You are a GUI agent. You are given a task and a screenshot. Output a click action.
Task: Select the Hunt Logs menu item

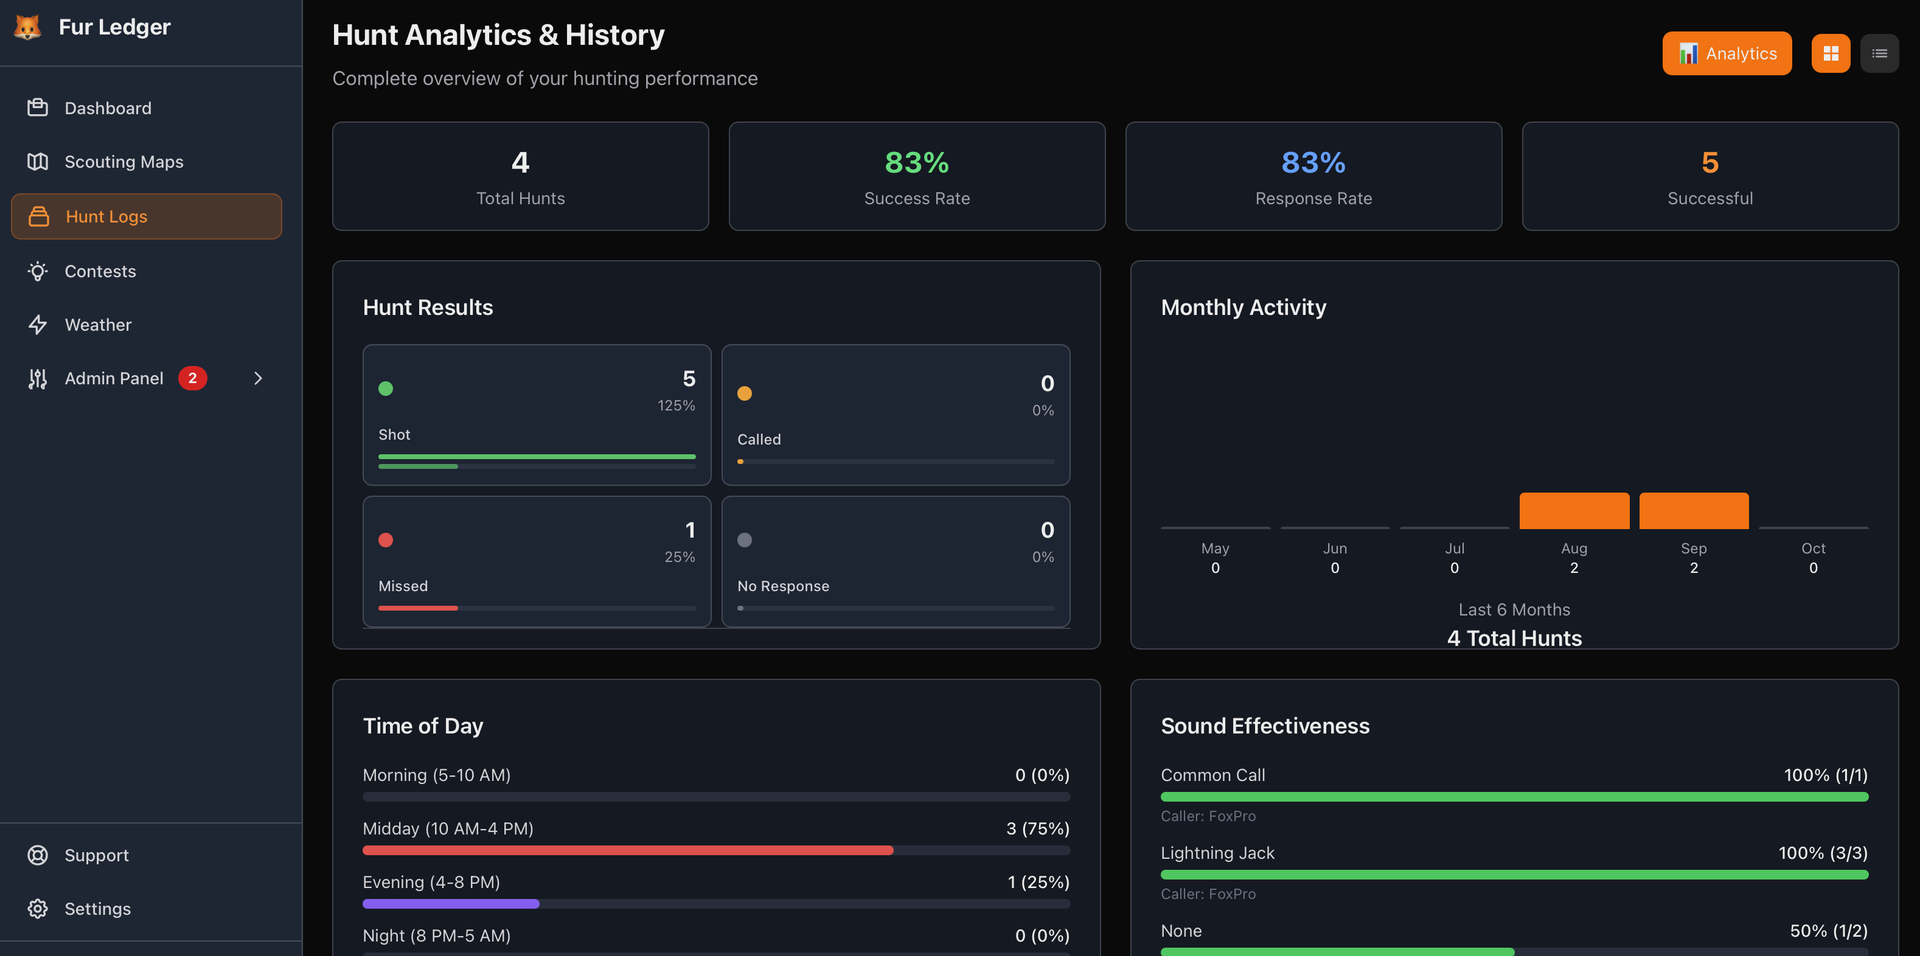point(105,216)
